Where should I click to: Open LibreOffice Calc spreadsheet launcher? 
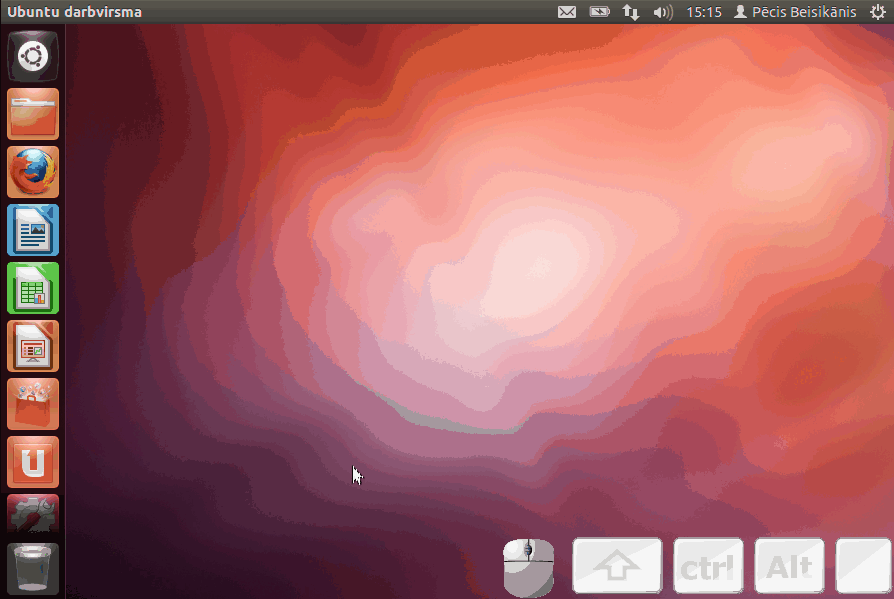pyautogui.click(x=32, y=288)
